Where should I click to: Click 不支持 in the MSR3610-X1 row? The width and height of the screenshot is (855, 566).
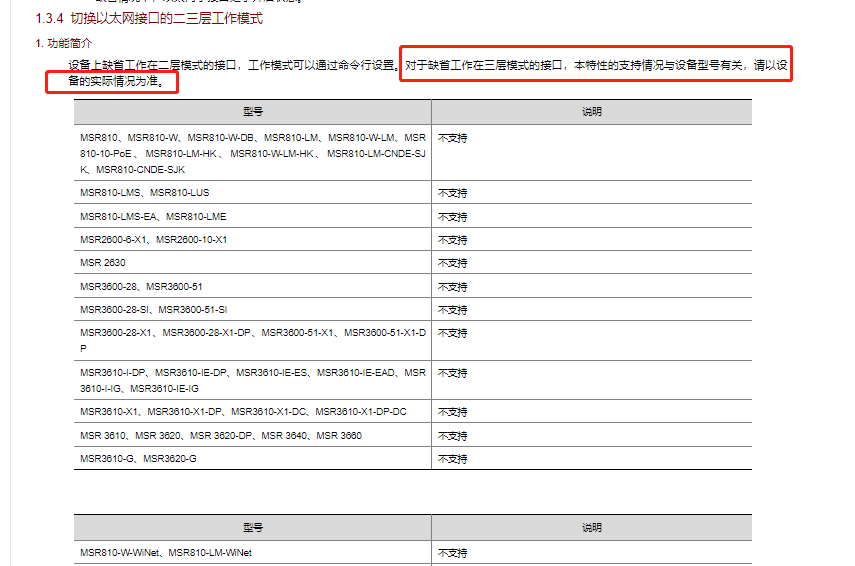pyautogui.click(x=453, y=412)
